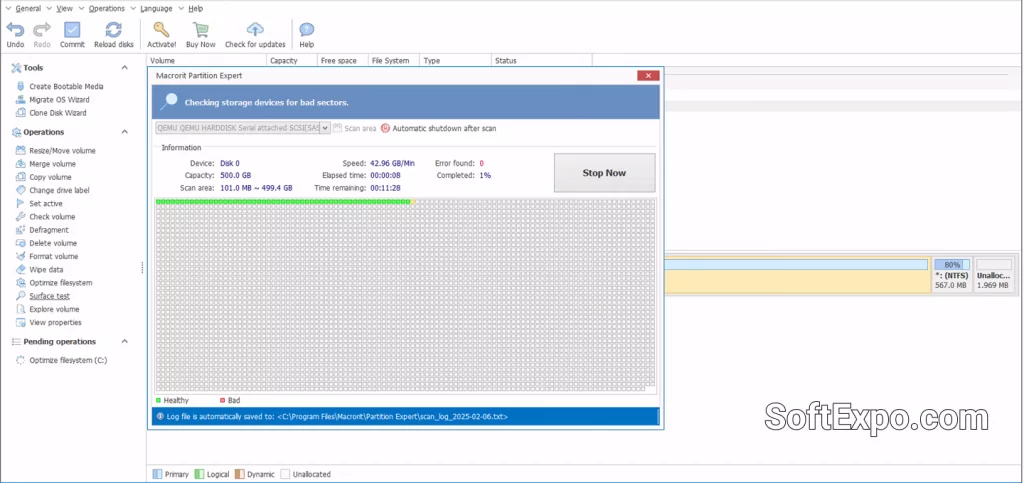Collapse the Tools section
The image size is (1024, 483).
coord(125,68)
